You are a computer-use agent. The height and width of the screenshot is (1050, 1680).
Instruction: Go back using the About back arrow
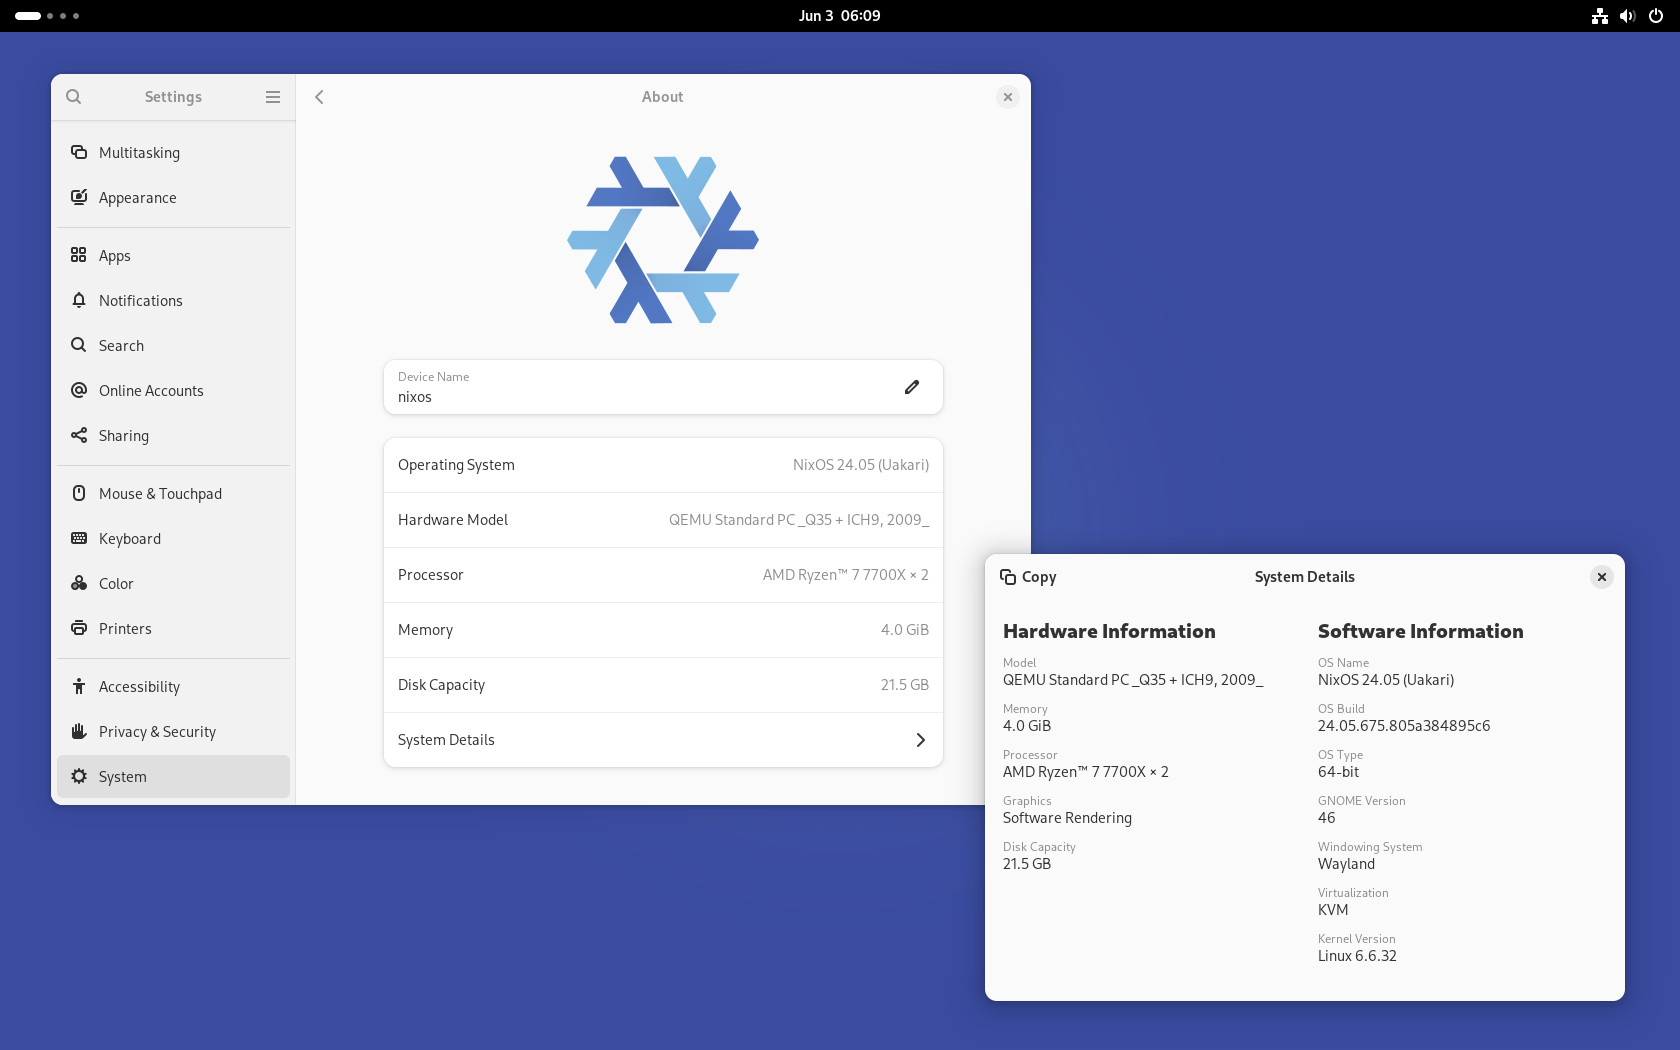[x=319, y=97]
